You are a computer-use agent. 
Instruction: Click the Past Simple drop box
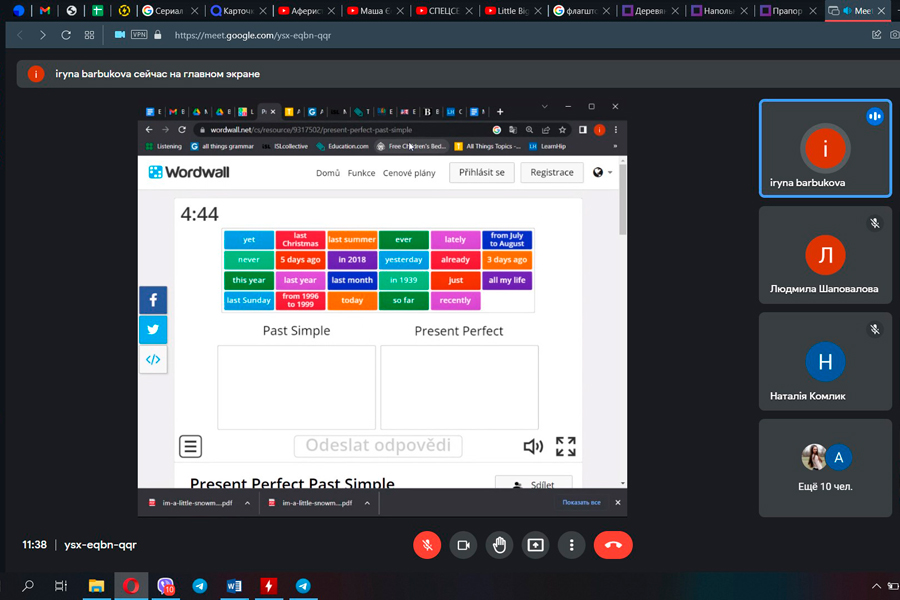coord(296,387)
